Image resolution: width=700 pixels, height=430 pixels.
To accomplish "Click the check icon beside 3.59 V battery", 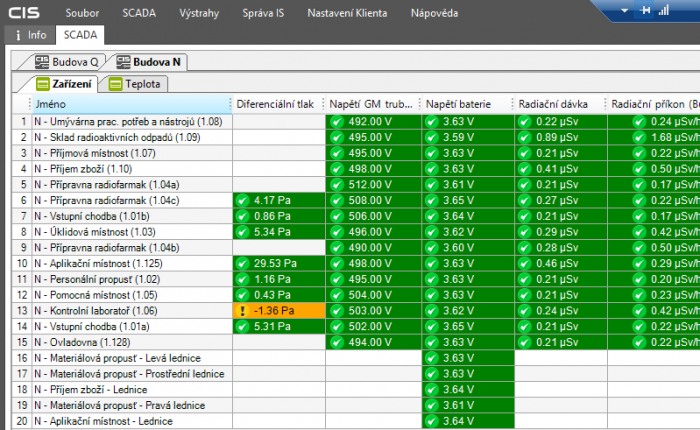I will [x=432, y=137].
